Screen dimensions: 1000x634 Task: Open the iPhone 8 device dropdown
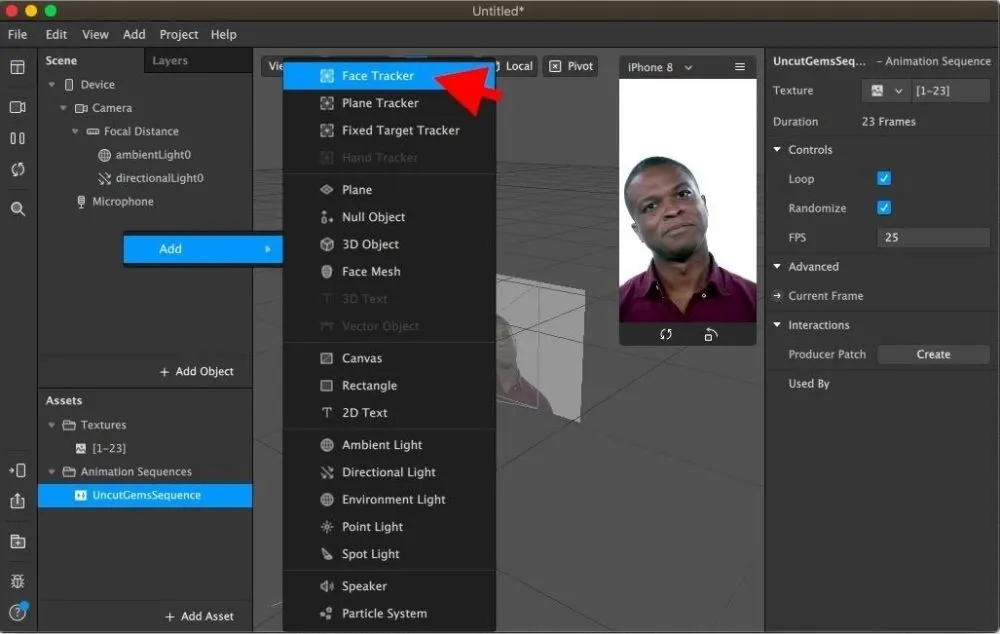[659, 67]
